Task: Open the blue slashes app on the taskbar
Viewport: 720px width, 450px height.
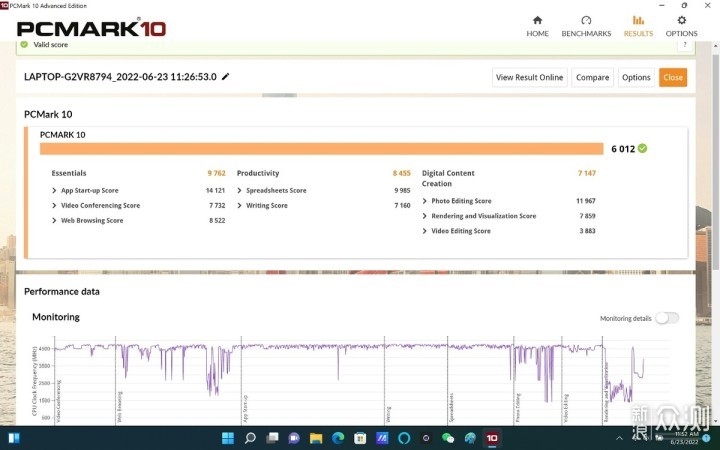Action: tap(382, 438)
